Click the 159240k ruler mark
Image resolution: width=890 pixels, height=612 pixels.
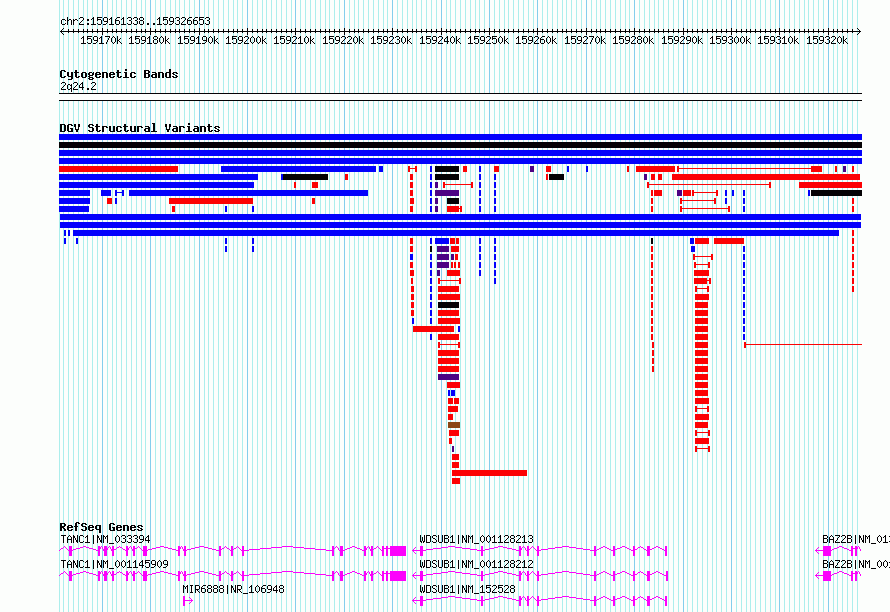tap(440, 40)
